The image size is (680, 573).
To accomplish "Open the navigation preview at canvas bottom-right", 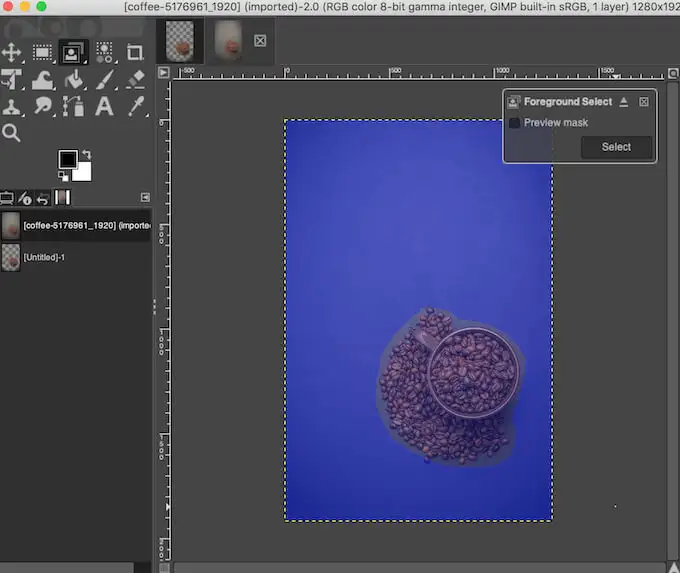I will click(673, 568).
